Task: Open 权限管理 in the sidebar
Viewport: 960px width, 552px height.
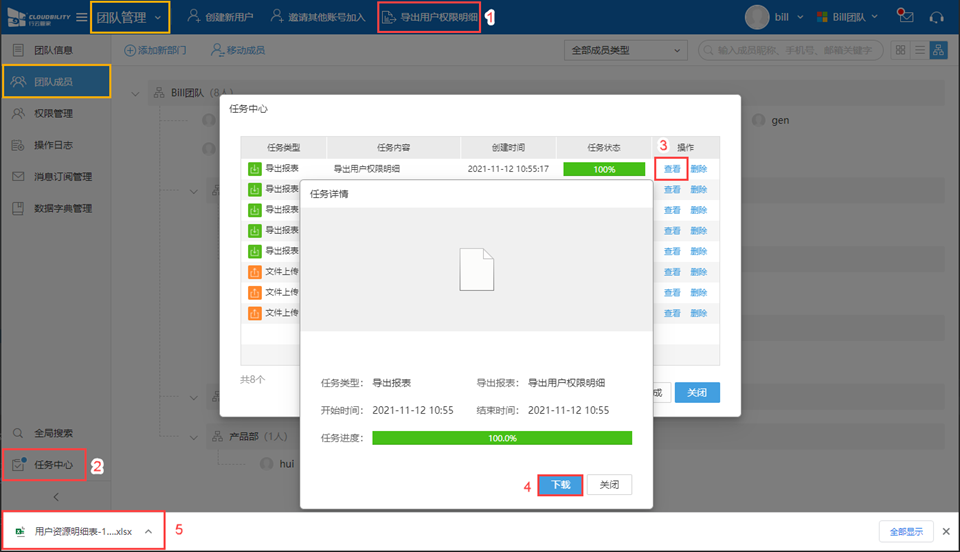Action: tap(54, 113)
